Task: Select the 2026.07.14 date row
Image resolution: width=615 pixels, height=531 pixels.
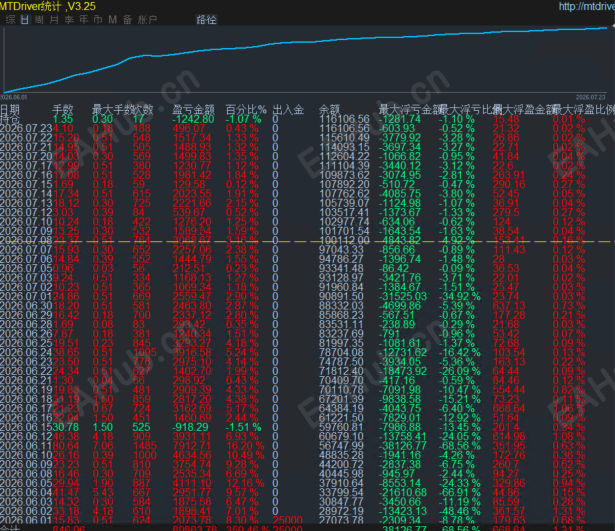Action: (308, 194)
